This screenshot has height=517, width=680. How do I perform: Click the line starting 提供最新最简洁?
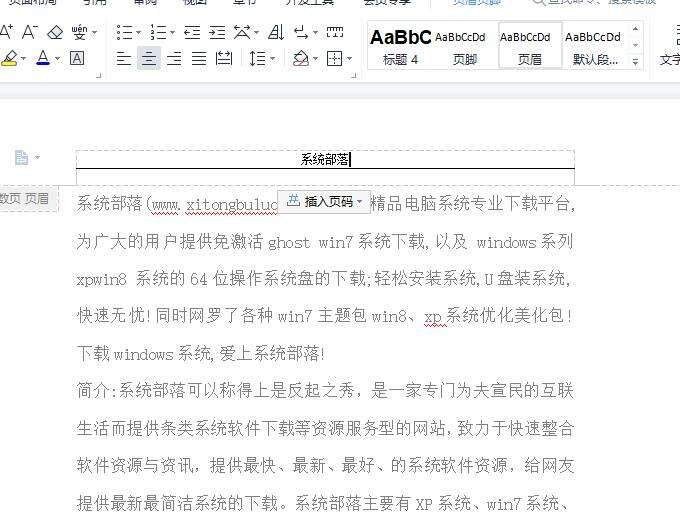(322, 503)
